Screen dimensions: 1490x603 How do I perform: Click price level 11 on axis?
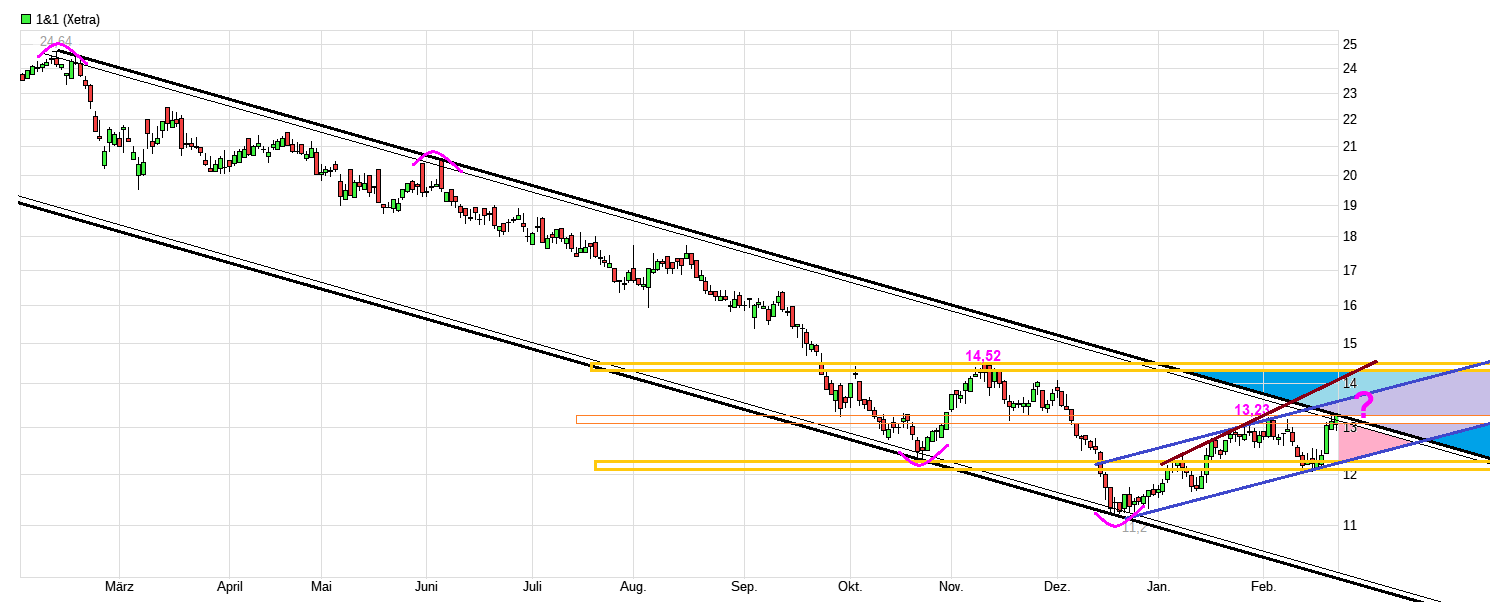[1349, 525]
